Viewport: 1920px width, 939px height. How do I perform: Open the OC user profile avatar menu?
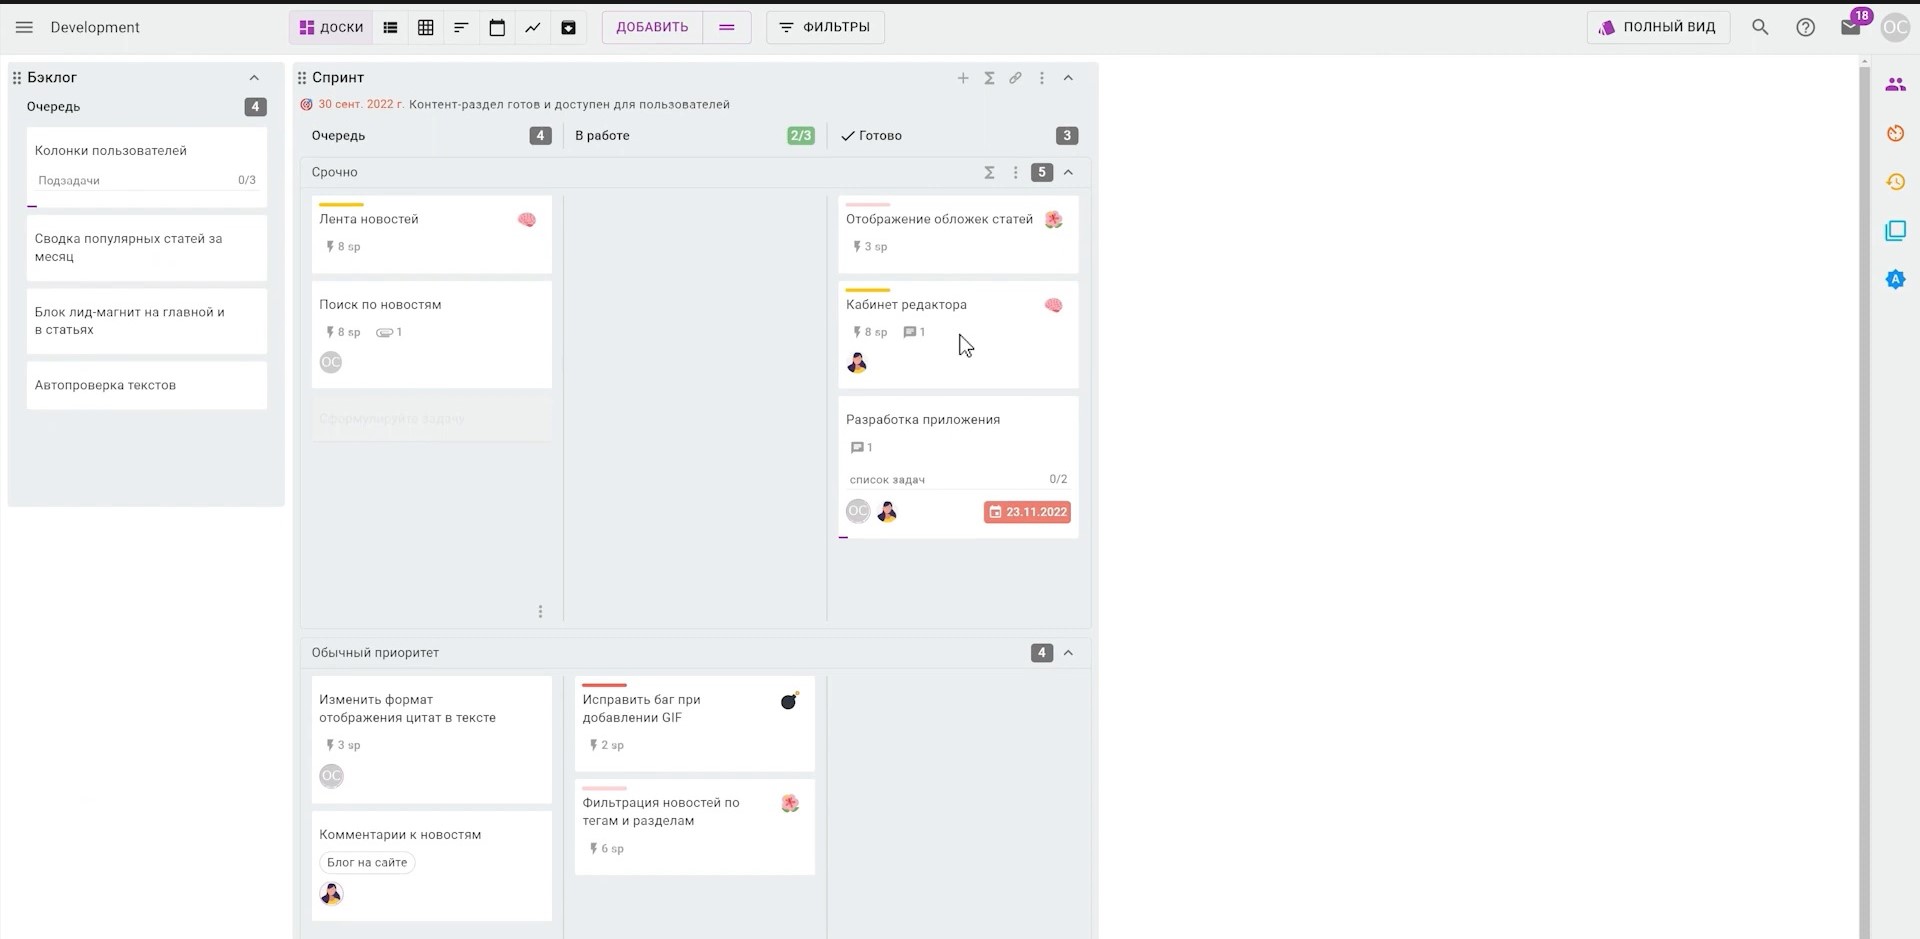click(1895, 27)
